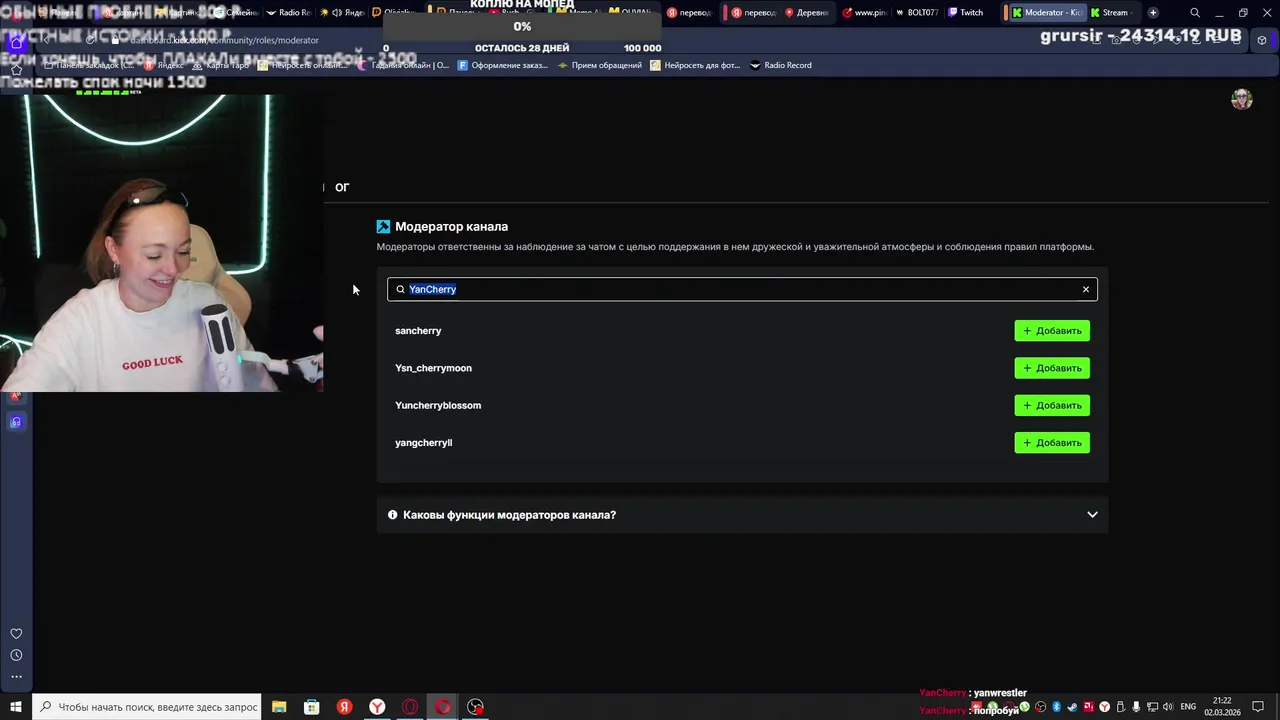
Task: Open a new browser tab with plus
Action: coord(1153,13)
